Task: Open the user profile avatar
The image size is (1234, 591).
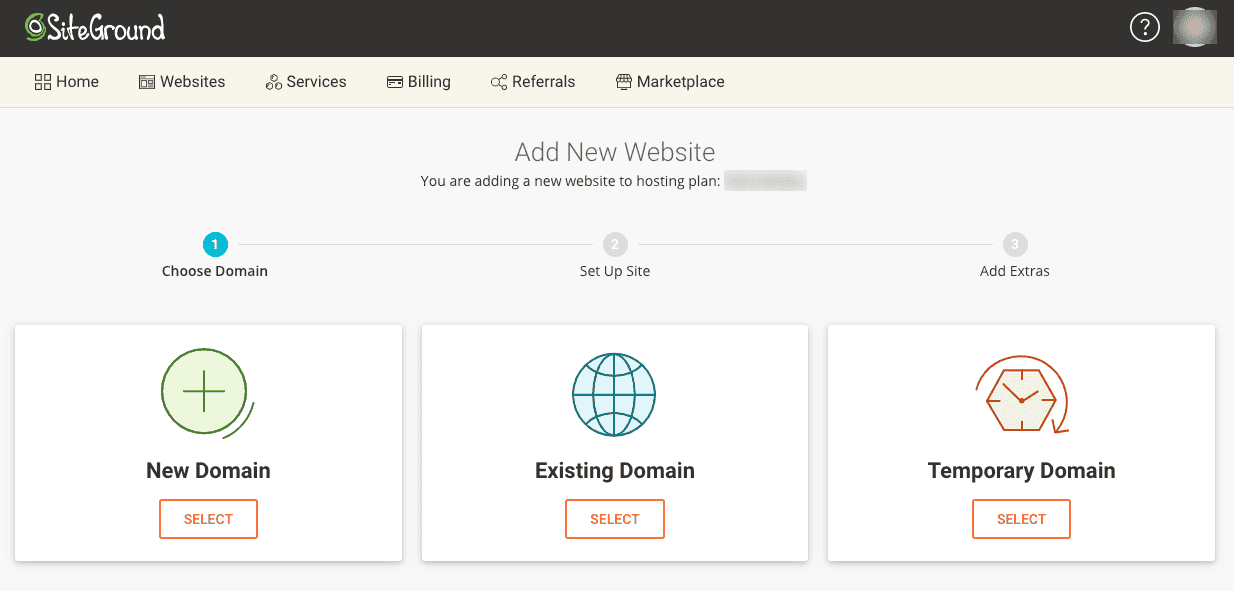Action: pyautogui.click(x=1194, y=27)
